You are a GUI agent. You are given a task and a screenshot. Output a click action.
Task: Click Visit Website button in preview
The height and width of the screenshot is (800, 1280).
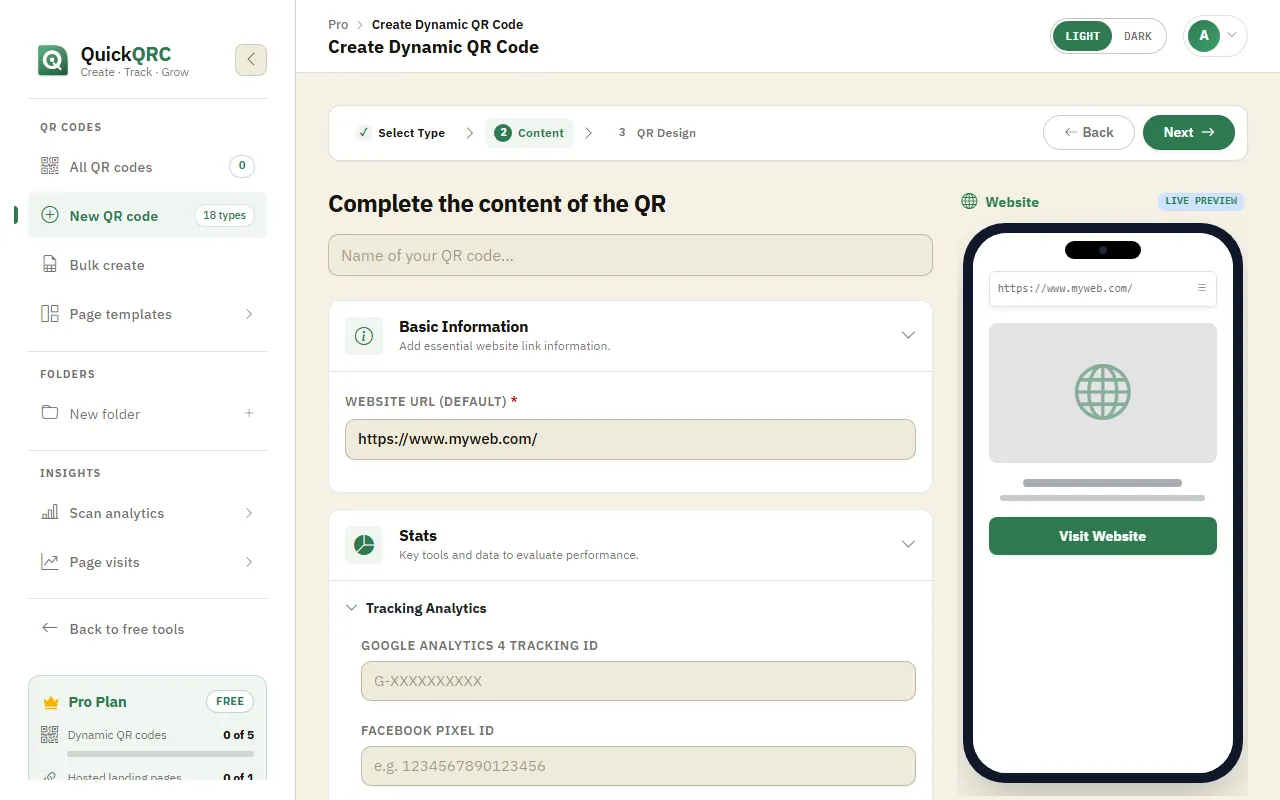pos(1103,536)
